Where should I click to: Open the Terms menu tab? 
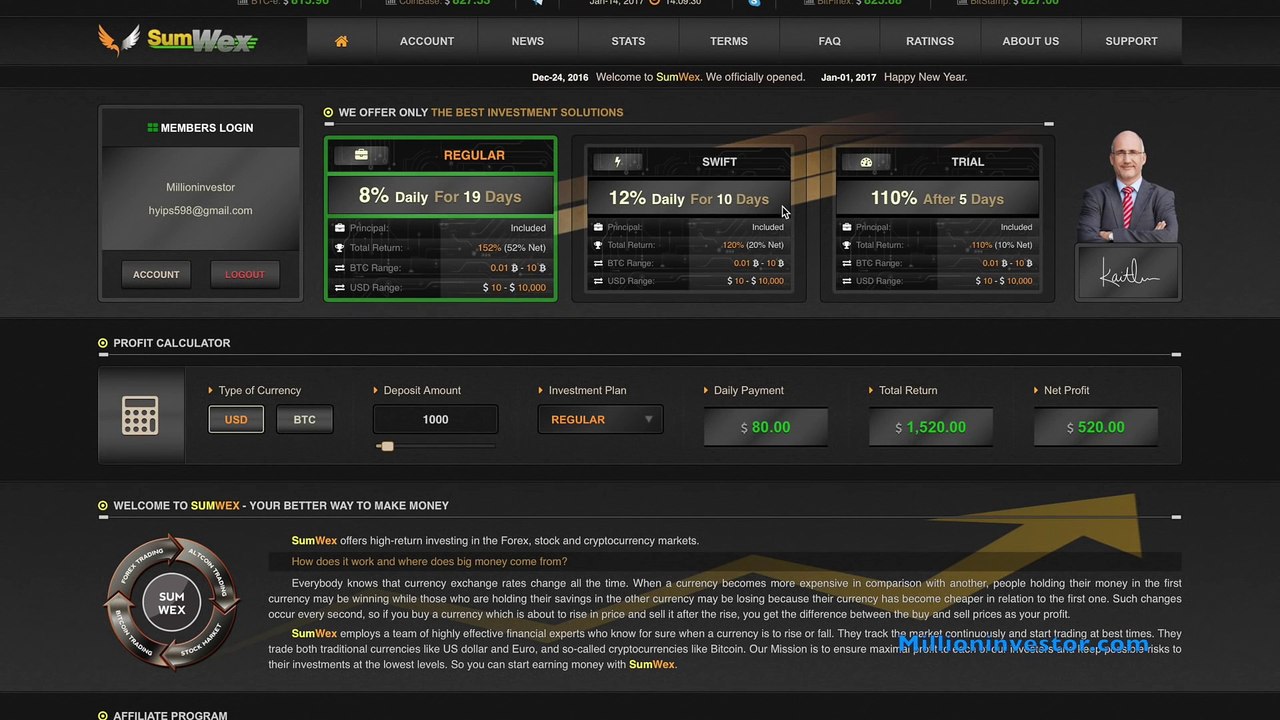[729, 41]
